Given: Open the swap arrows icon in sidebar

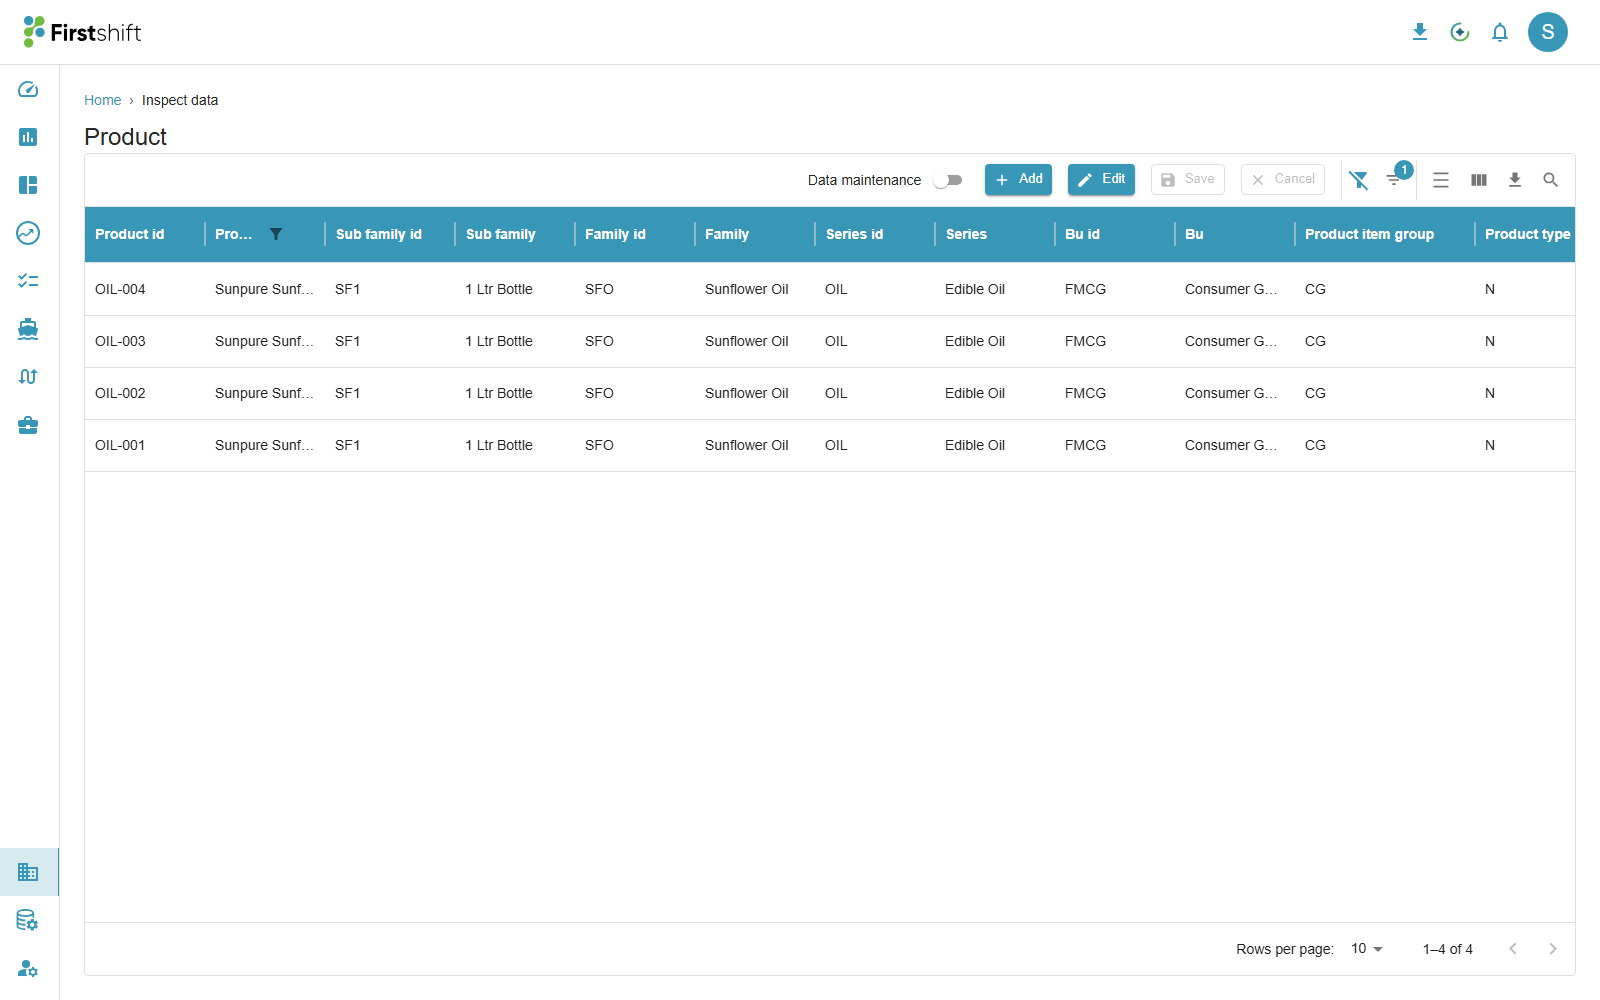Looking at the screenshot, I should [28, 377].
